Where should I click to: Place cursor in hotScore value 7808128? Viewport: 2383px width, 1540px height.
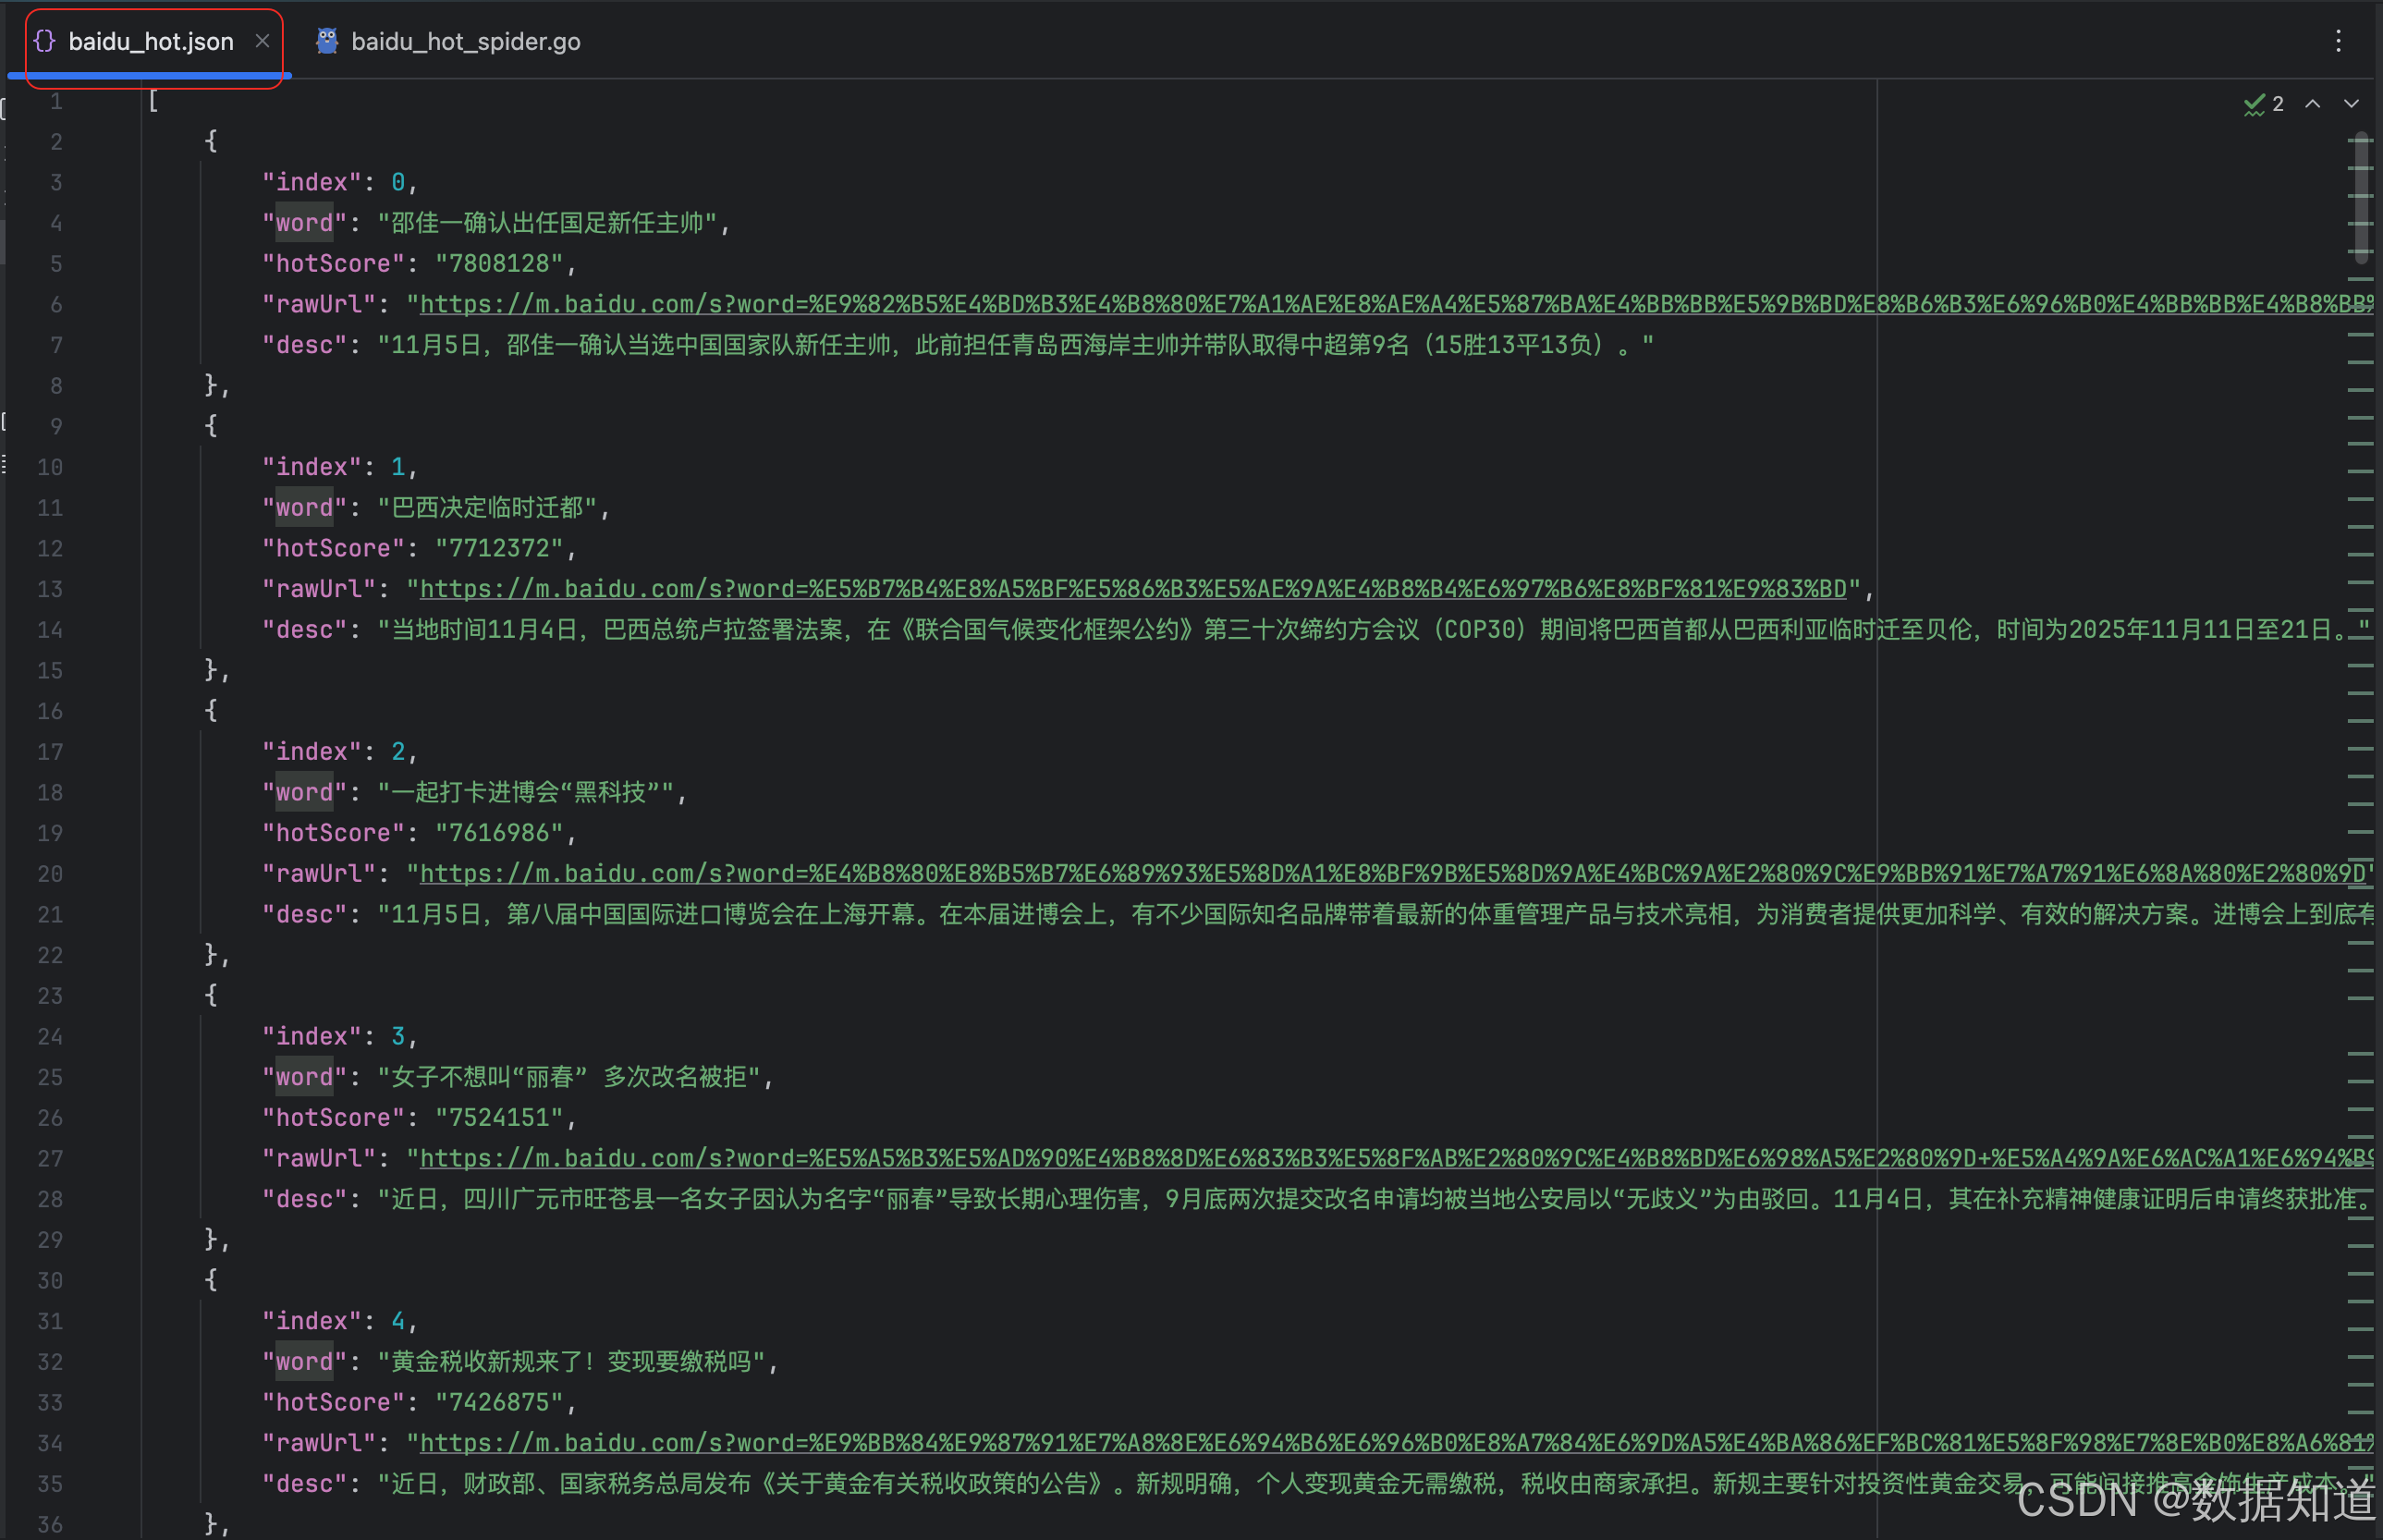[499, 264]
